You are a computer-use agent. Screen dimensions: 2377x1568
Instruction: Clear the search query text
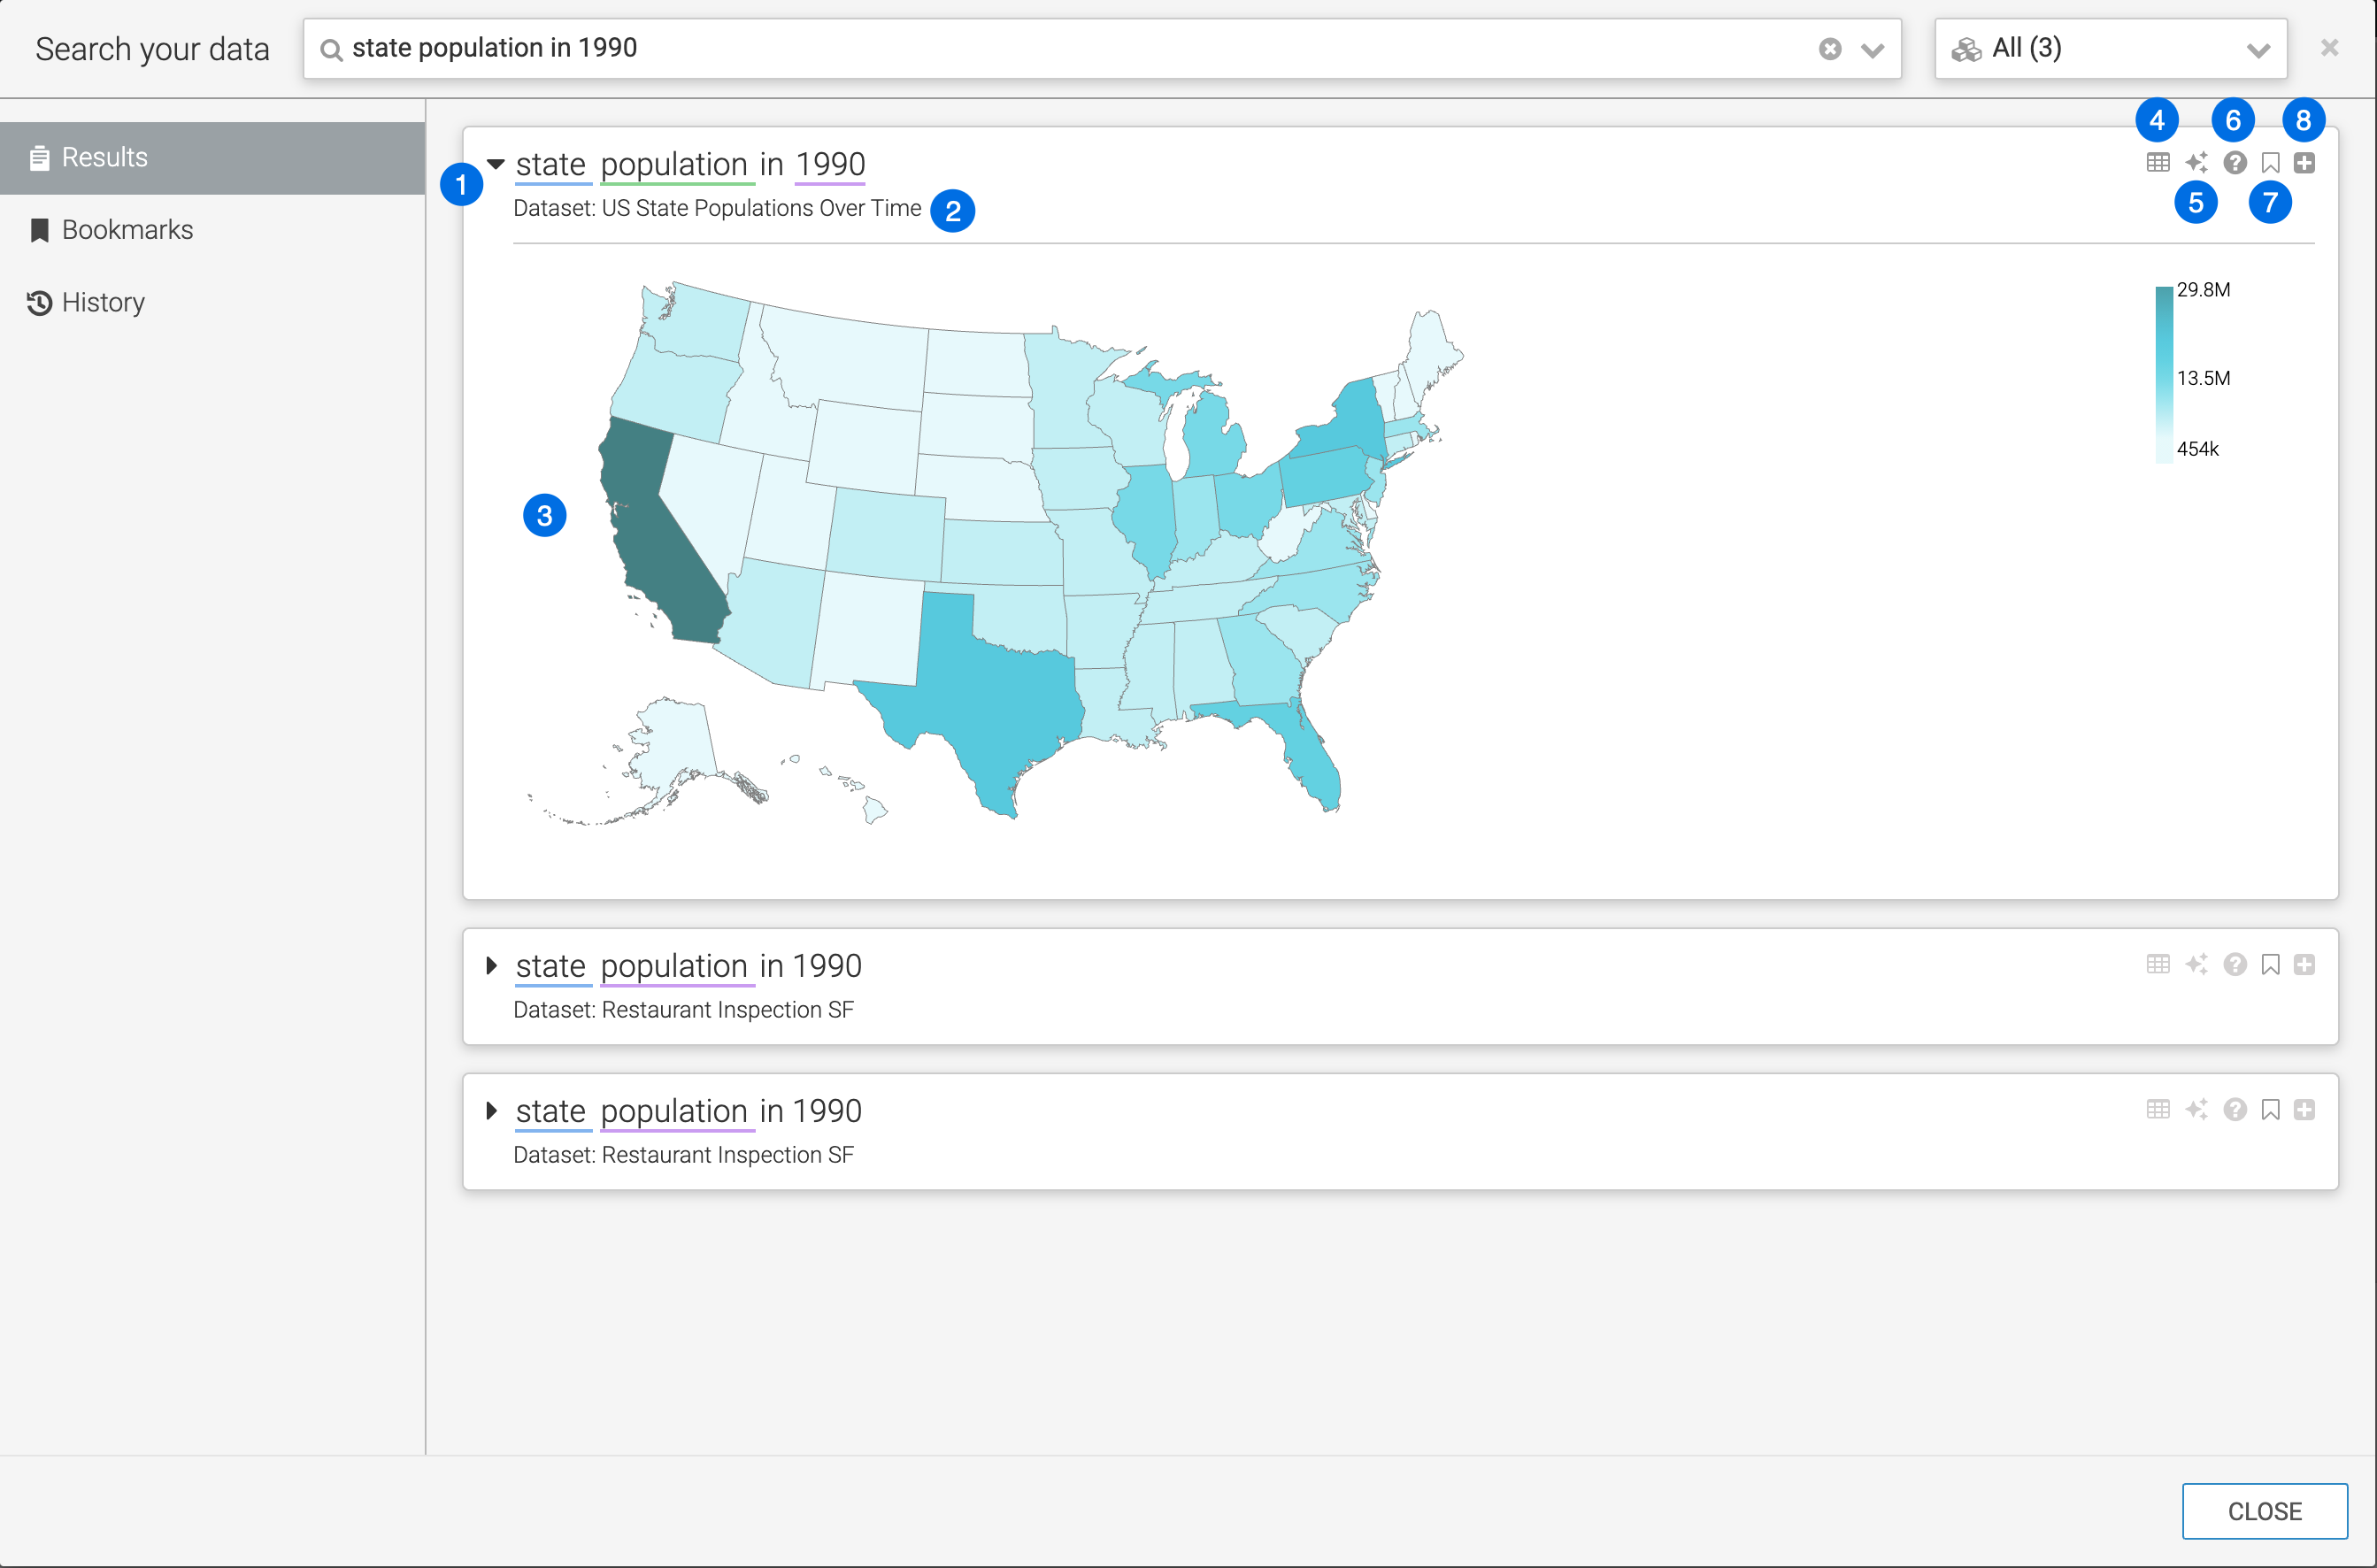point(1829,49)
